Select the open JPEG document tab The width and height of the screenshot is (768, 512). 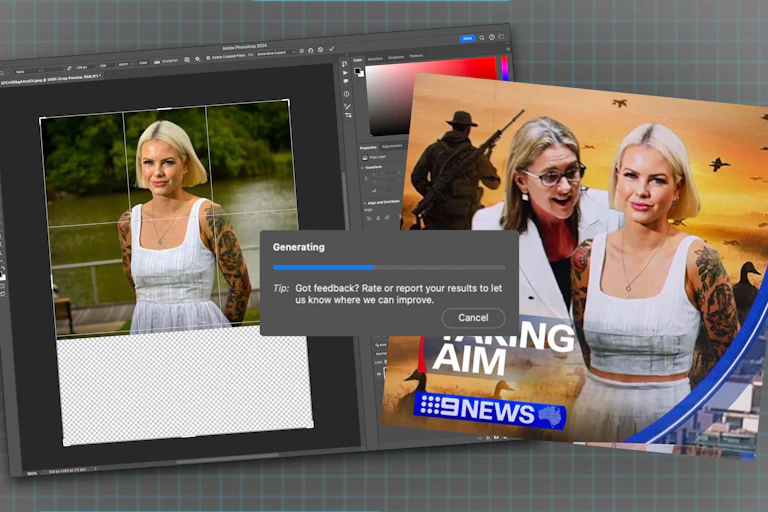pyautogui.click(x=51, y=78)
